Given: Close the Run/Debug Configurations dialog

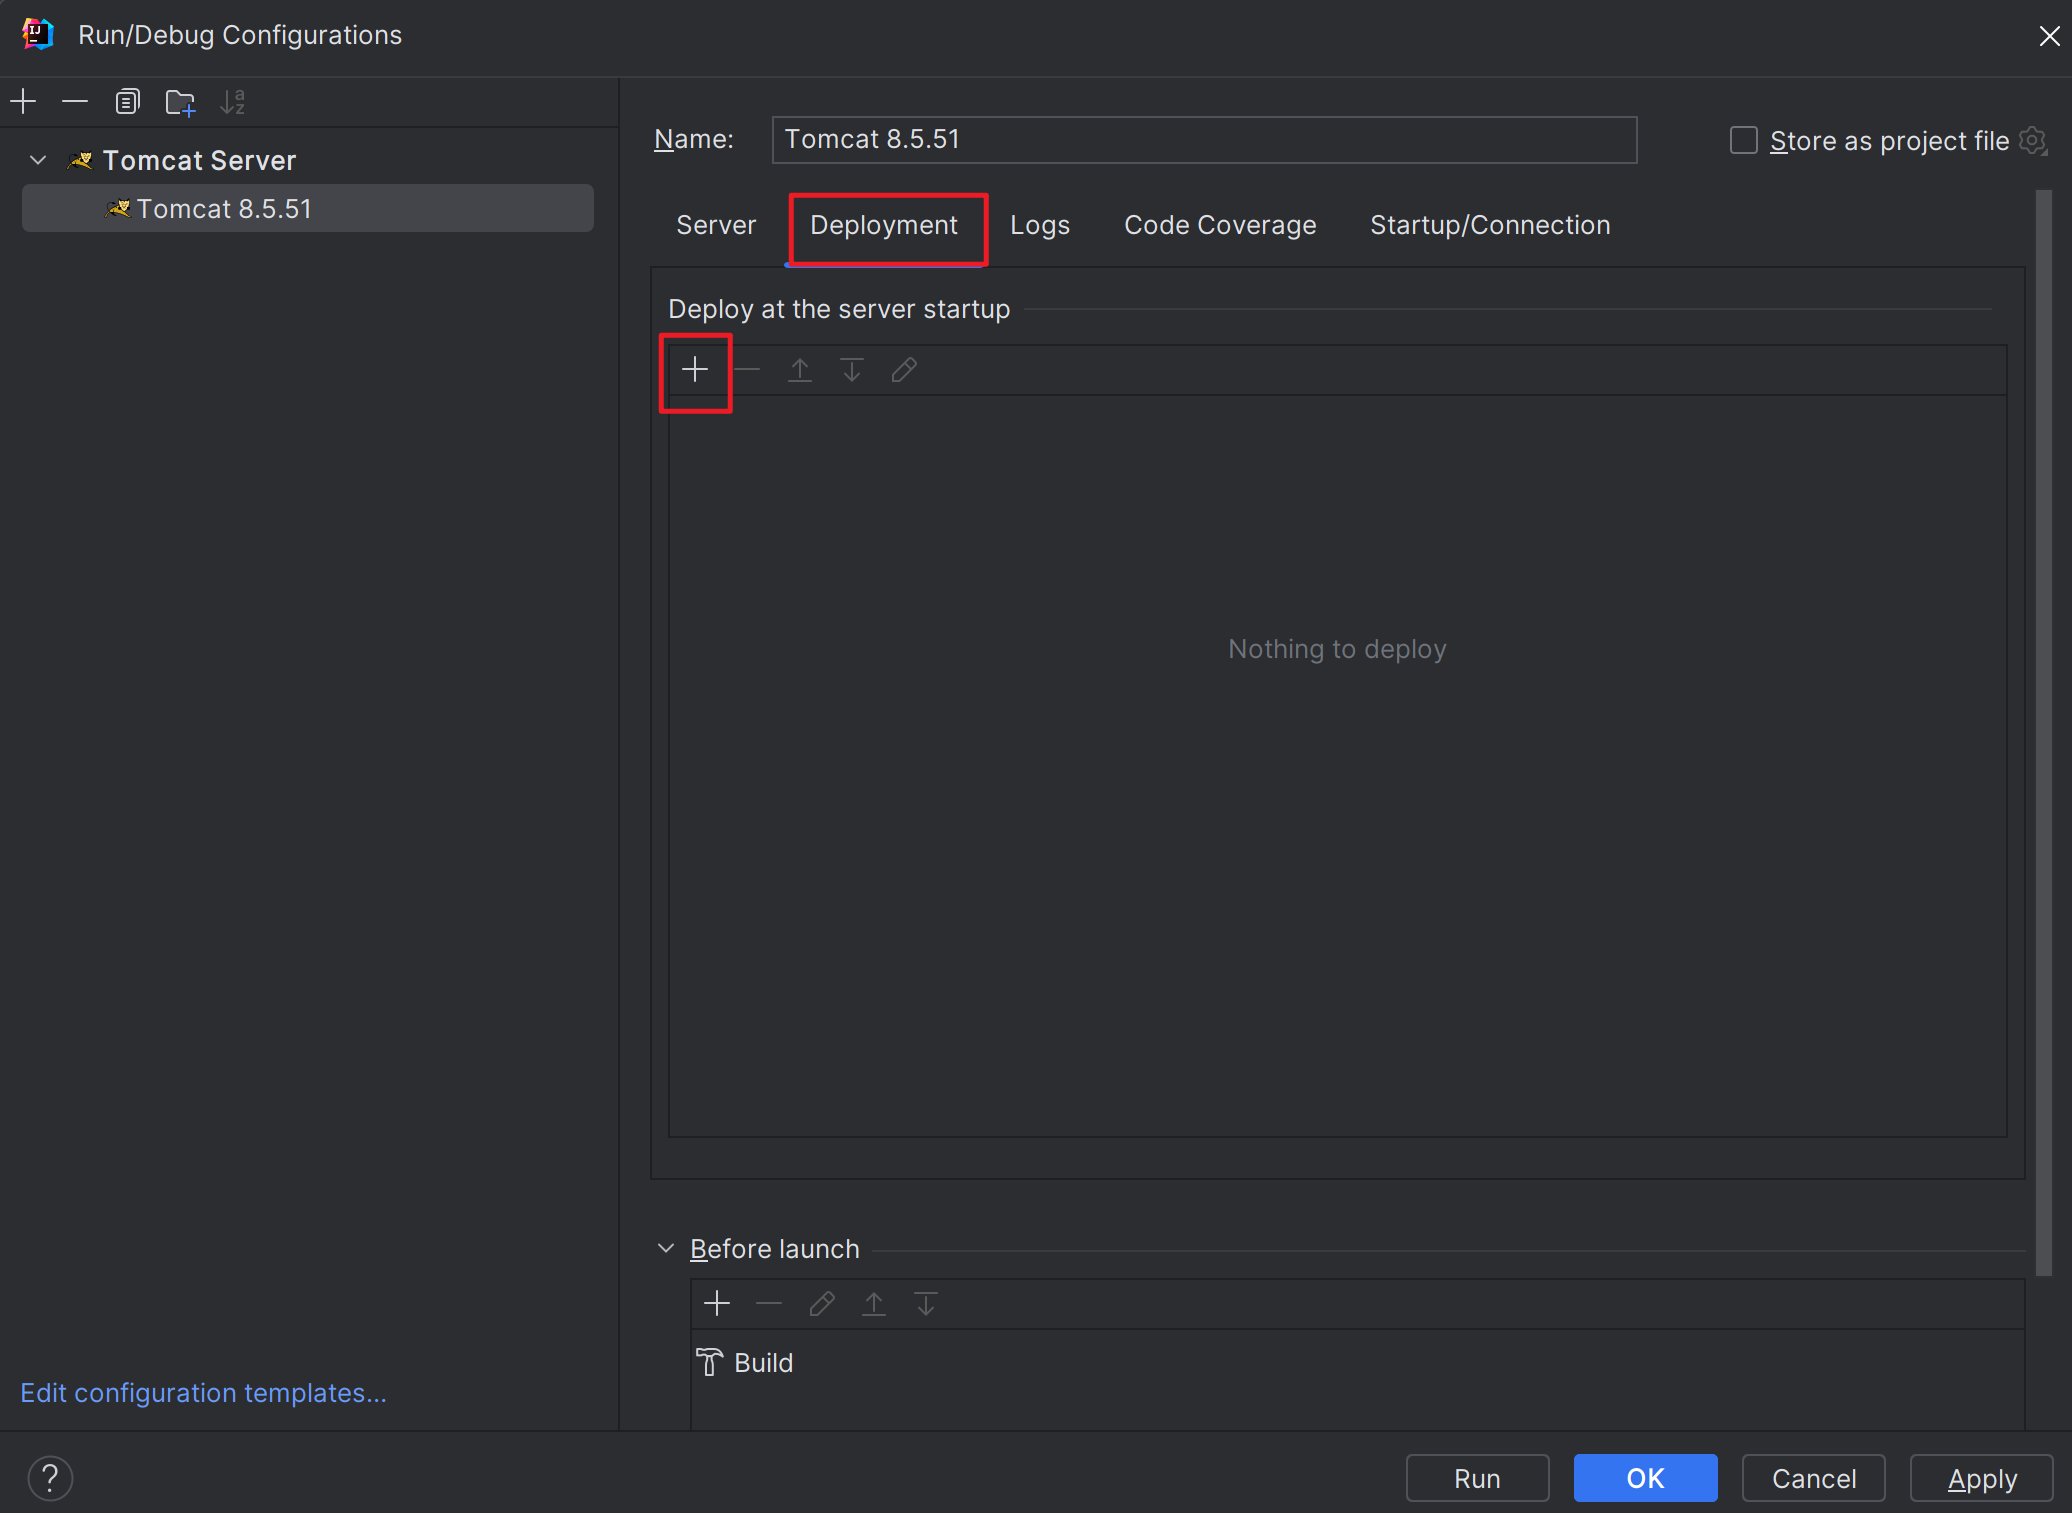Looking at the screenshot, I should click(x=2049, y=36).
